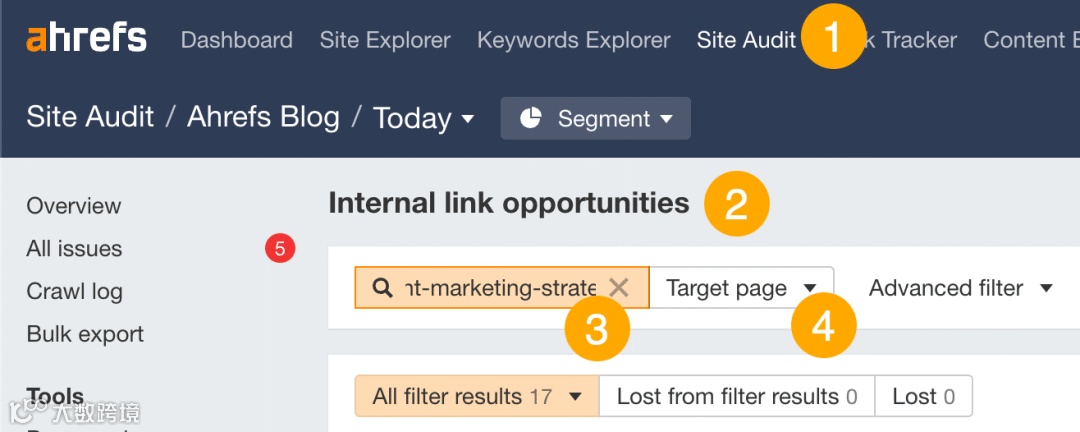Open Keywords Explorer from top menu
The height and width of the screenshot is (432, 1080).
coord(574,40)
